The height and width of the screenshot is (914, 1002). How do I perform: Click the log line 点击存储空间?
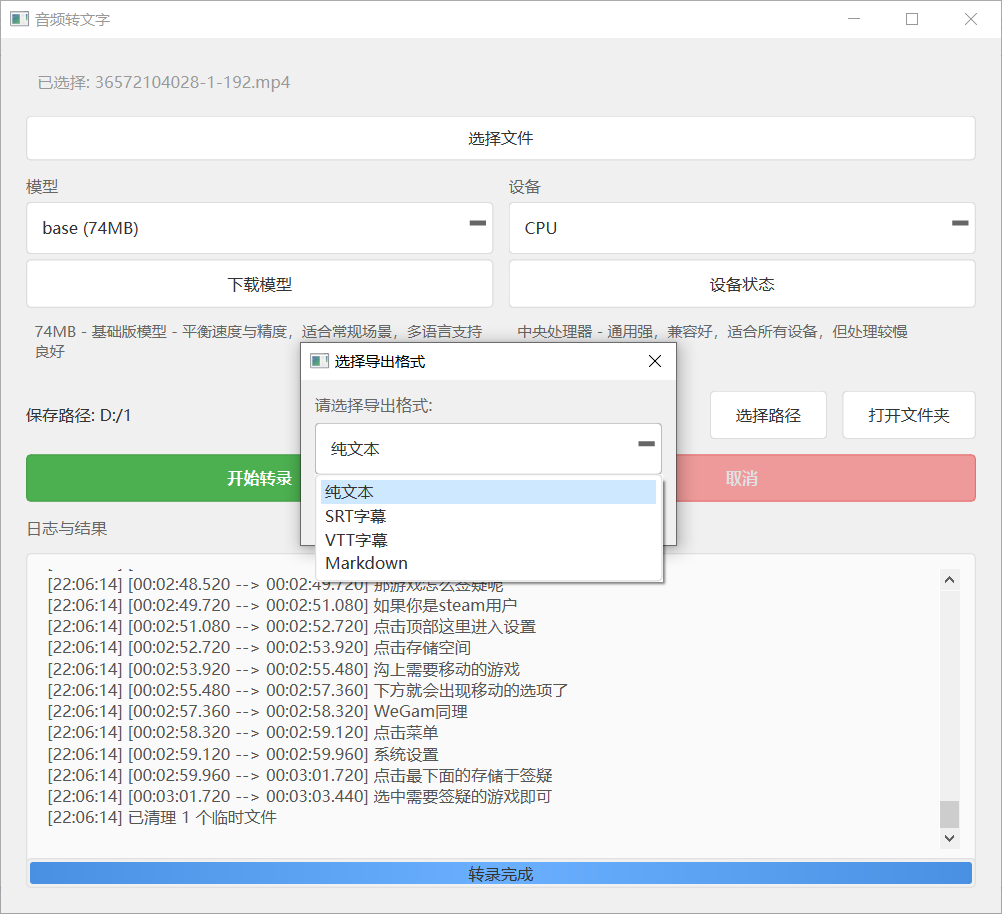point(259,647)
